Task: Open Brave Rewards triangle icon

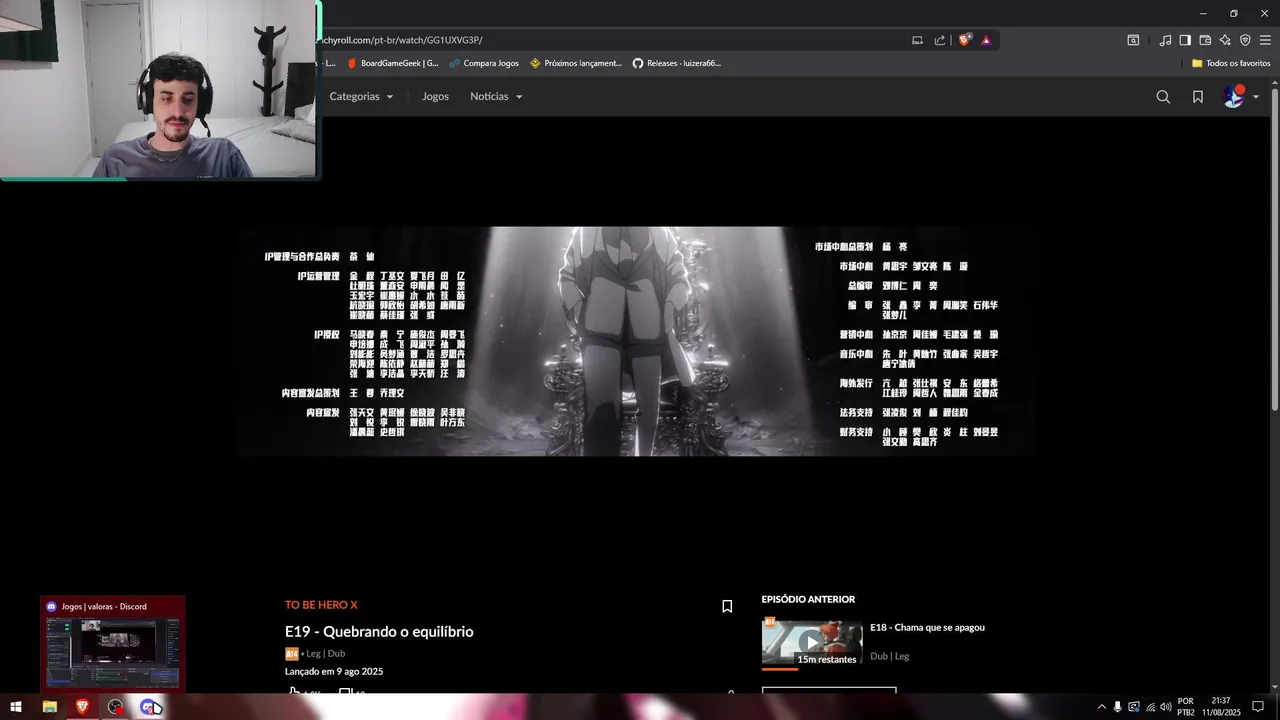Action: coord(986,40)
